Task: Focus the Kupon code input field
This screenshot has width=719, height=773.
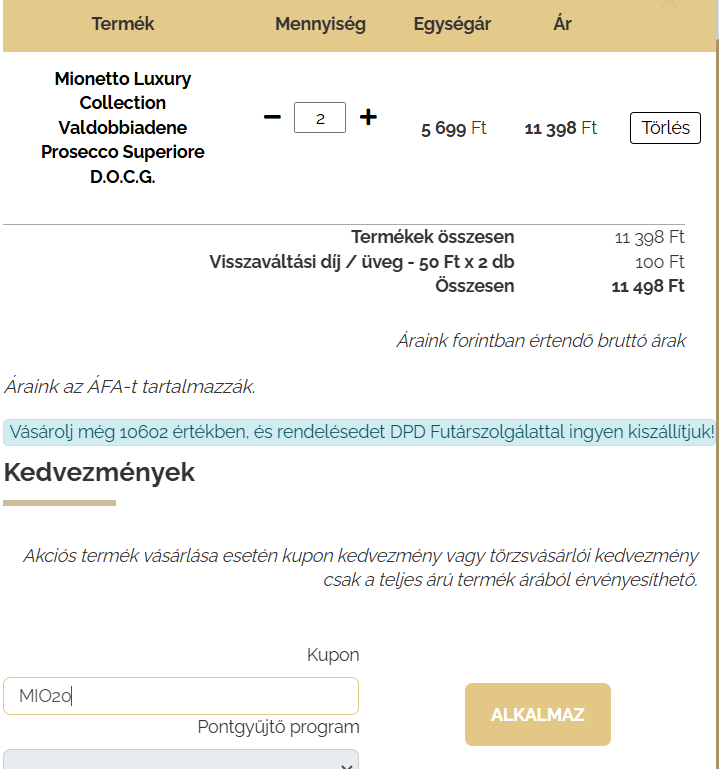Action: 181,696
